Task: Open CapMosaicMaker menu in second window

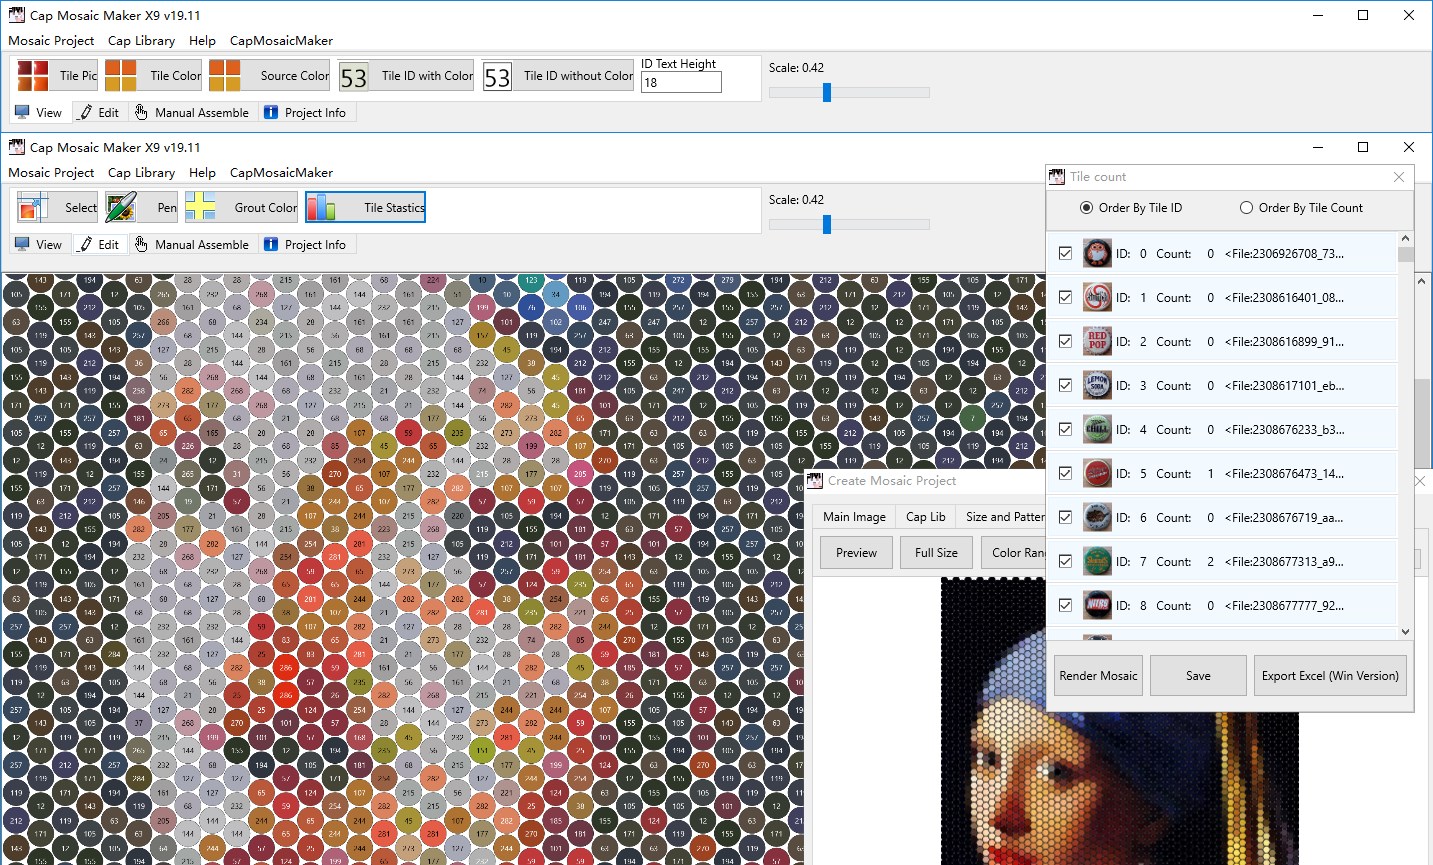Action: (281, 172)
